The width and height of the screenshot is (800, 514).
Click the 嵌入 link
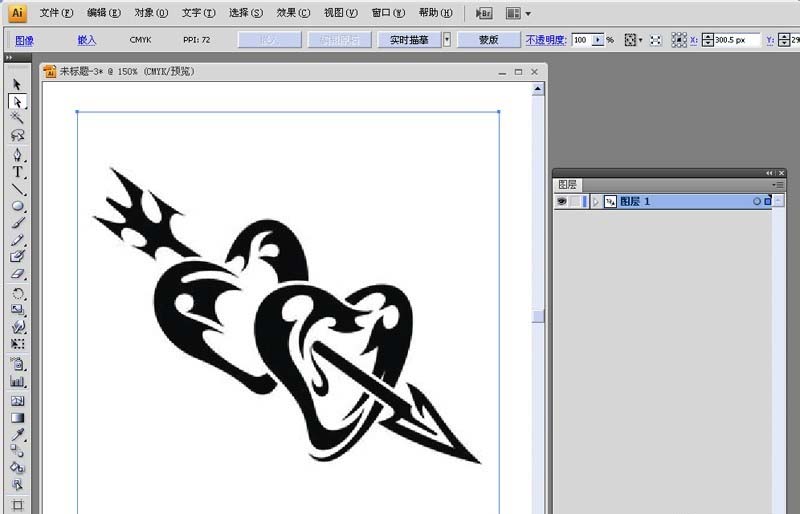click(87, 40)
